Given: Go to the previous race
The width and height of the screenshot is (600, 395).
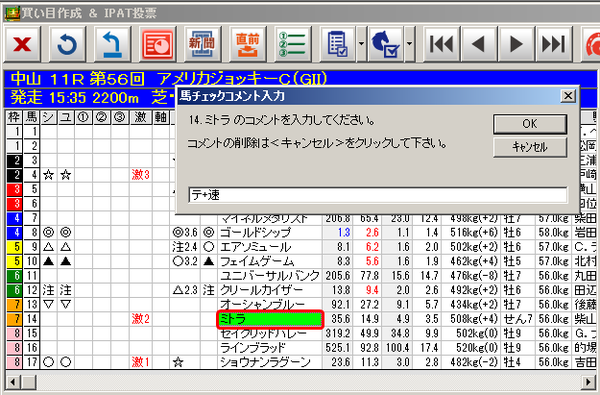Looking at the screenshot, I should [478, 44].
